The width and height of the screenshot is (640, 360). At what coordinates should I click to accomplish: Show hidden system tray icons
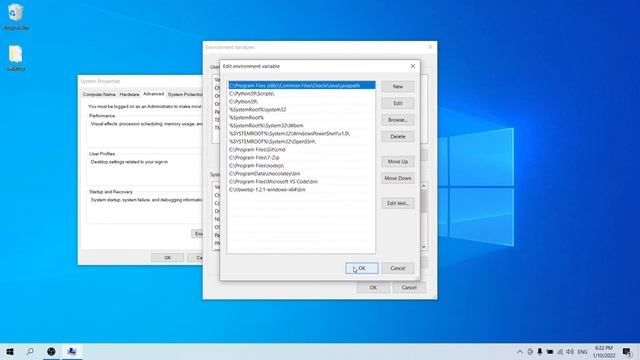520,352
